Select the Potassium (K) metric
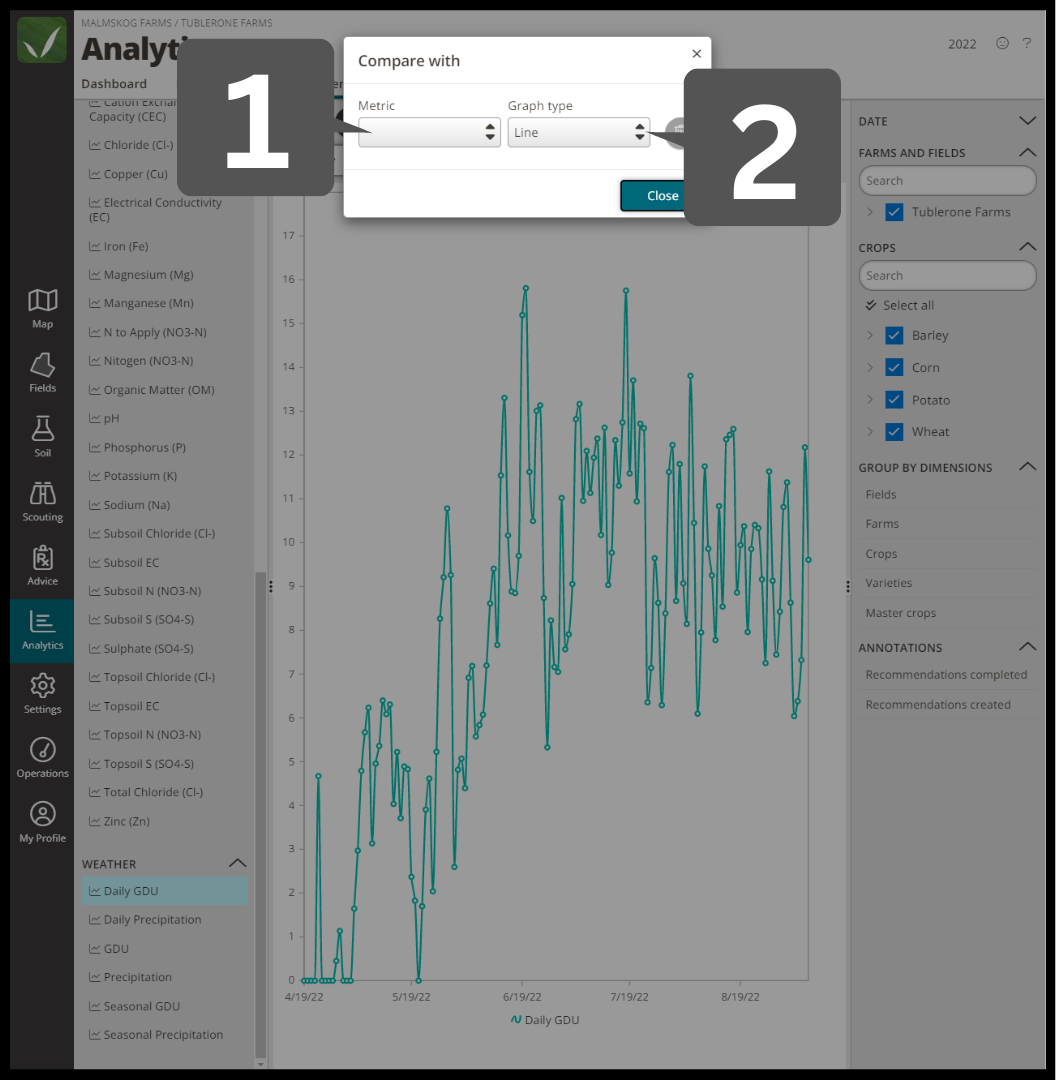This screenshot has height=1080, width=1056. [133, 476]
